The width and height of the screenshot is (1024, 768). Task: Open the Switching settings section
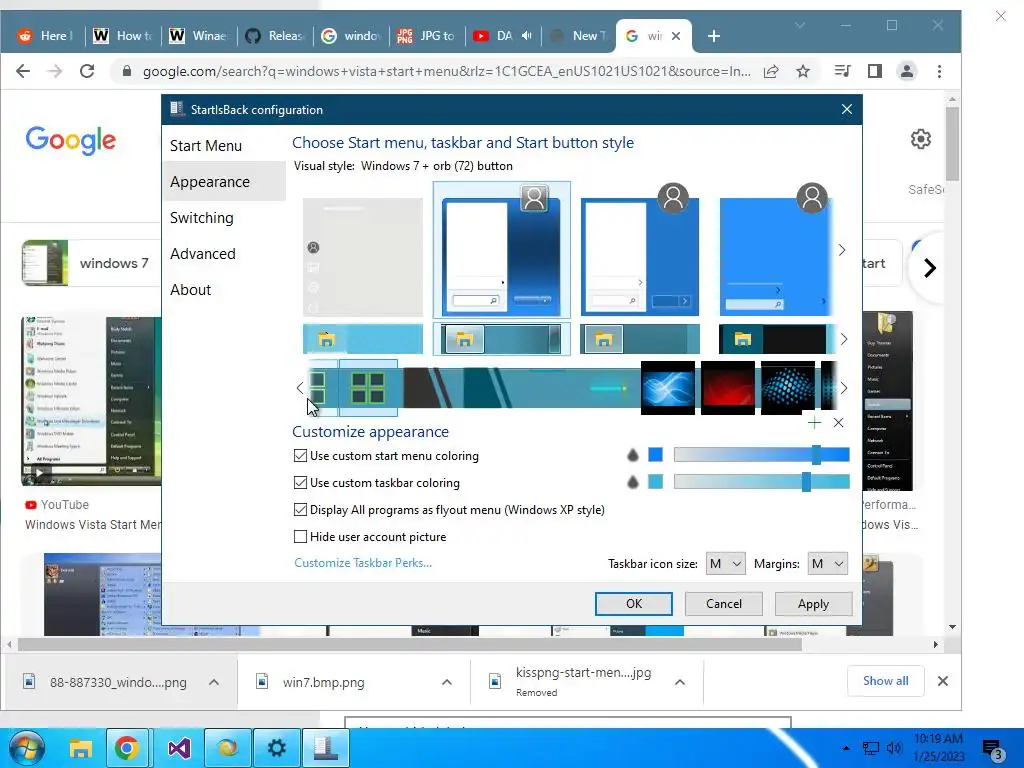click(x=201, y=217)
